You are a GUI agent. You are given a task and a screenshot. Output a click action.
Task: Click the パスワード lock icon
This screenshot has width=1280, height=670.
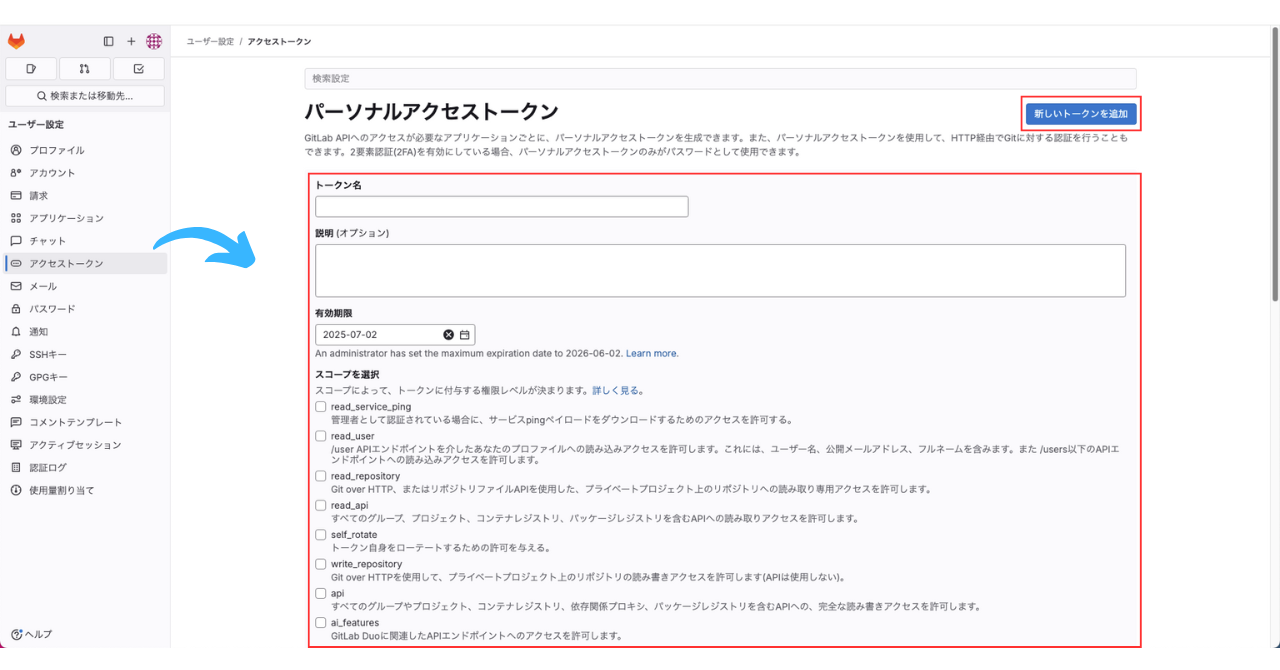pyautogui.click(x=16, y=309)
